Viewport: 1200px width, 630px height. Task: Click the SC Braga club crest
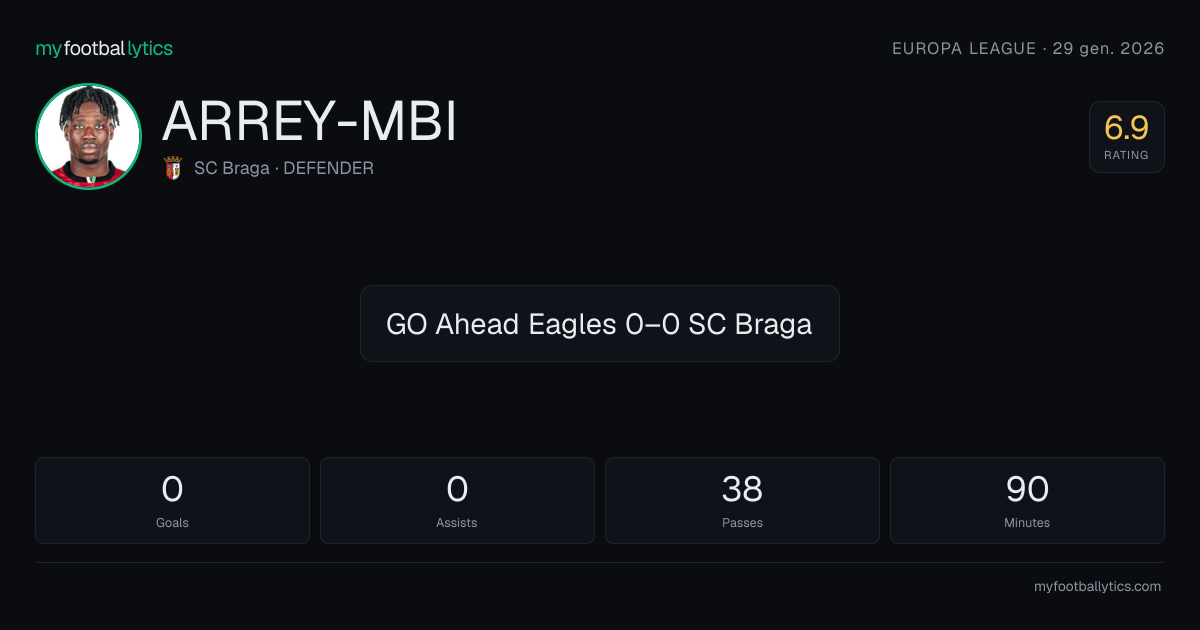[x=172, y=168]
